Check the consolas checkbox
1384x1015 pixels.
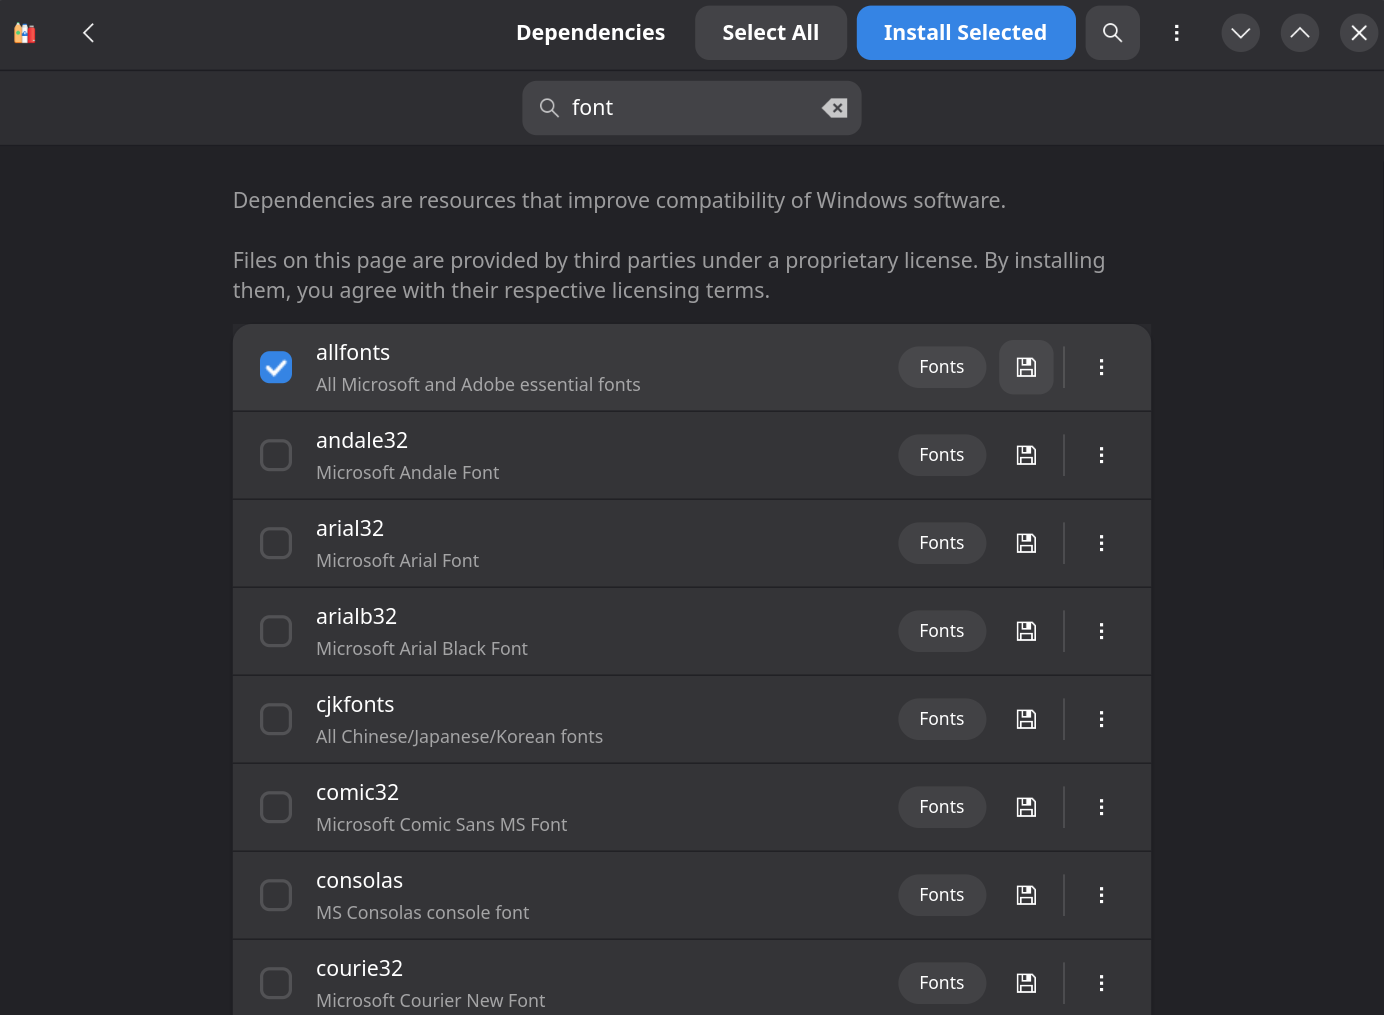[x=276, y=895]
